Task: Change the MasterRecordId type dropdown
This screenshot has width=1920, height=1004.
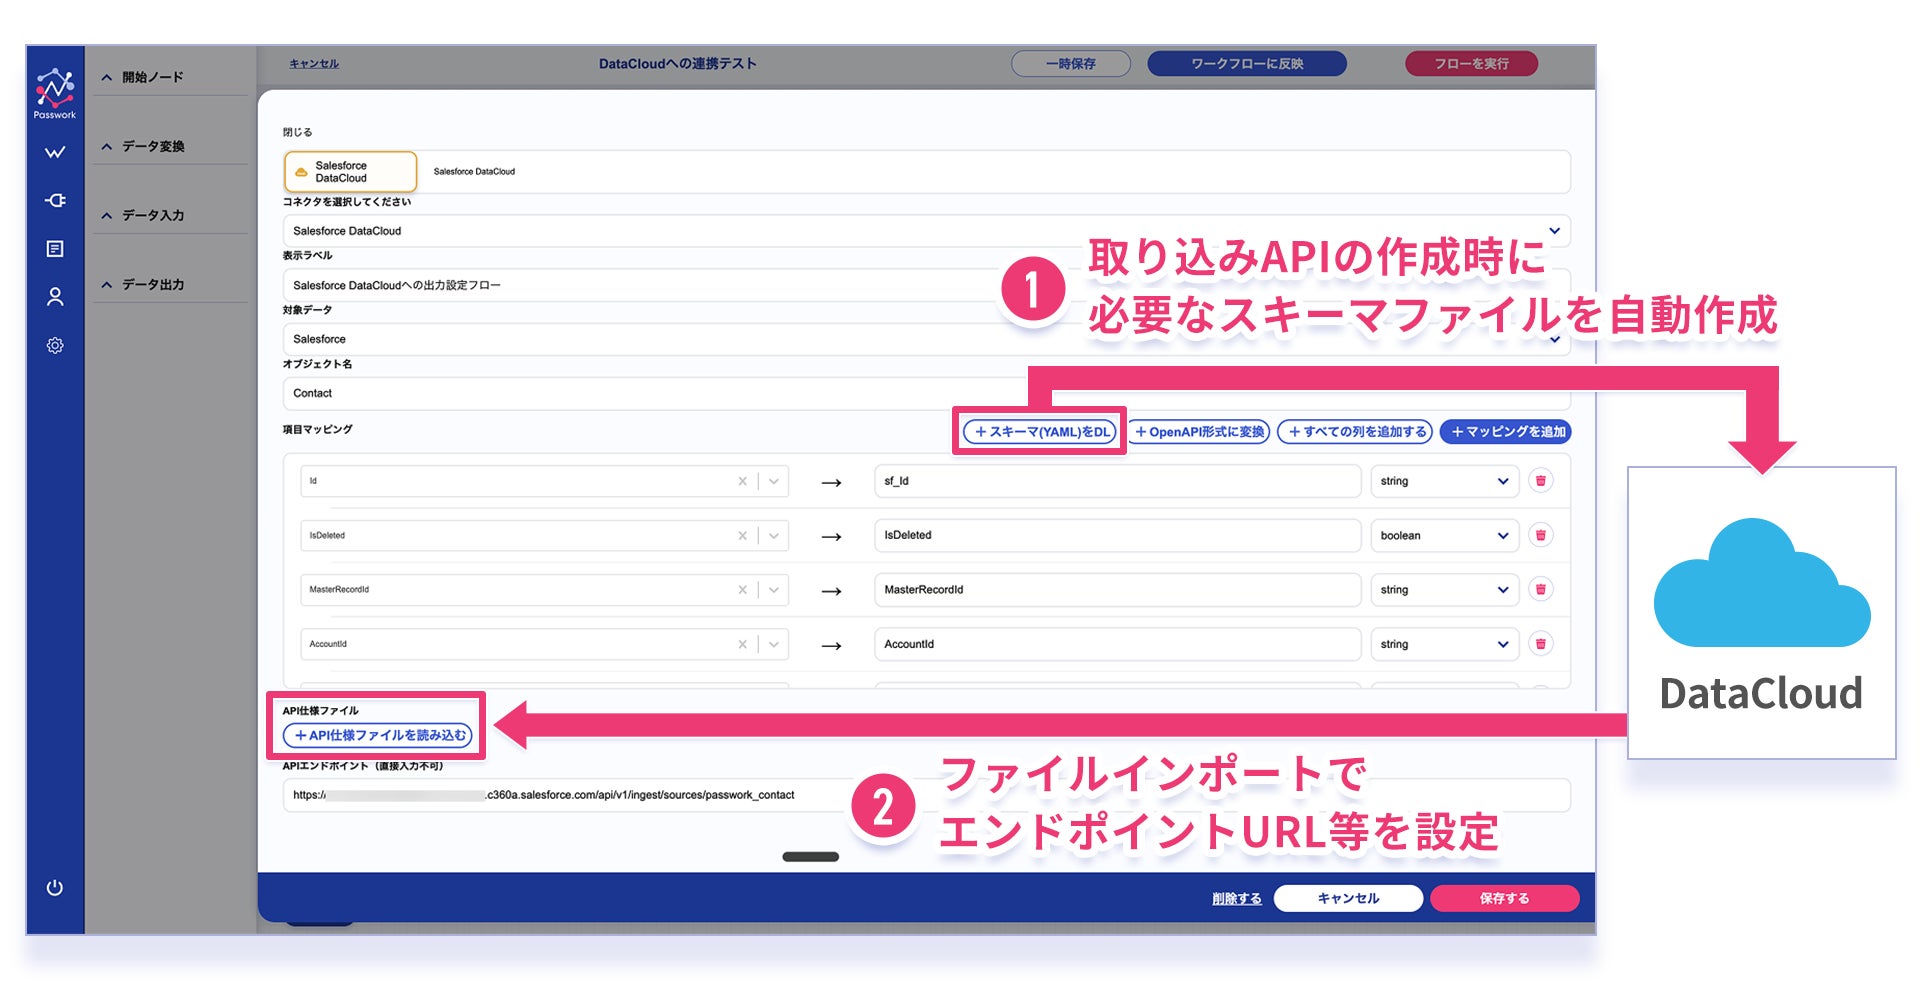Action: [x=1444, y=590]
